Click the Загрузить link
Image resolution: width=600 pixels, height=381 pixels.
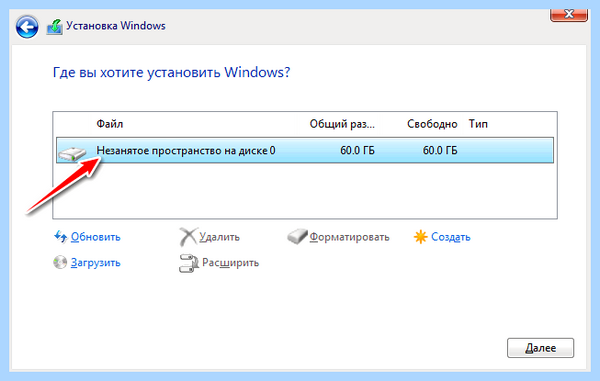click(96, 263)
